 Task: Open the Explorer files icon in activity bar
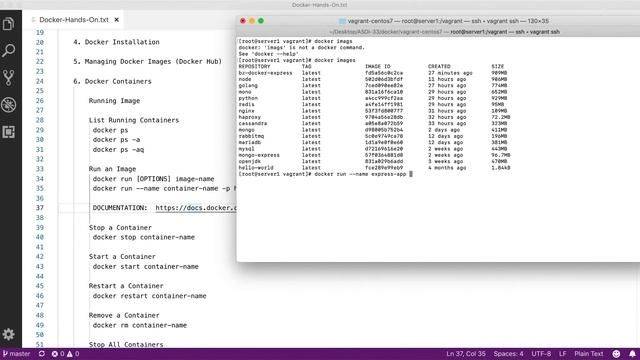click(9, 24)
